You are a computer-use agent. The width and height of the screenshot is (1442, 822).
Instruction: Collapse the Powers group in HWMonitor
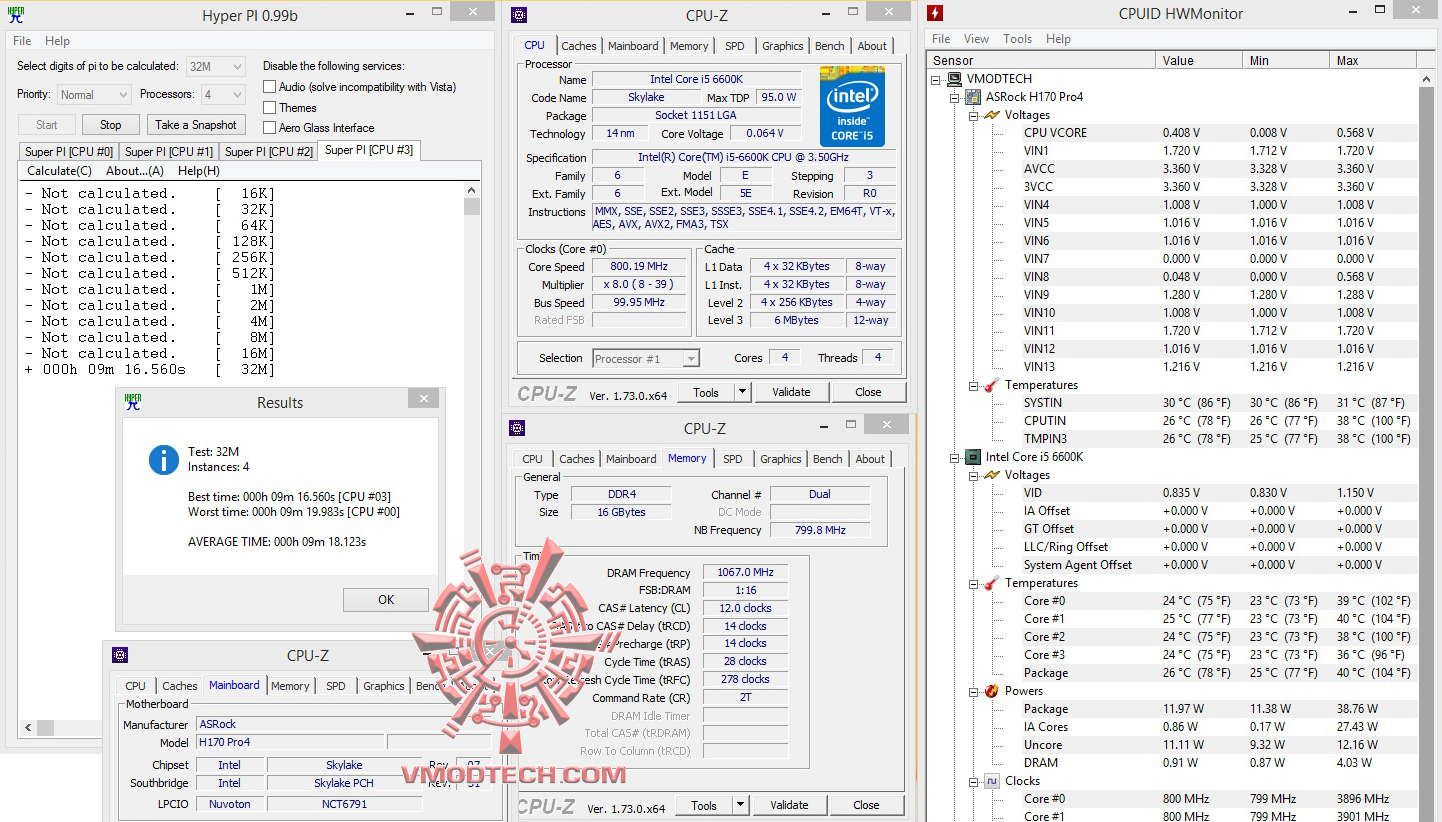974,691
